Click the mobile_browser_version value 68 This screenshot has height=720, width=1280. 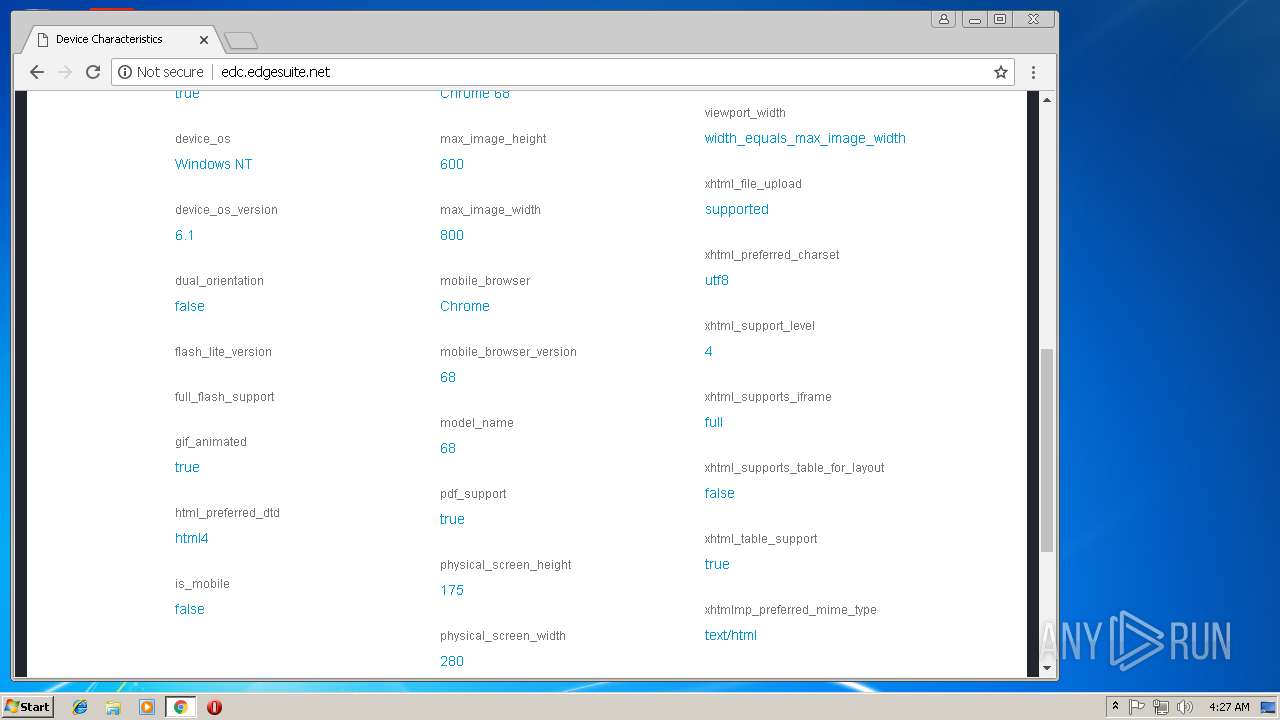pyautogui.click(x=448, y=377)
